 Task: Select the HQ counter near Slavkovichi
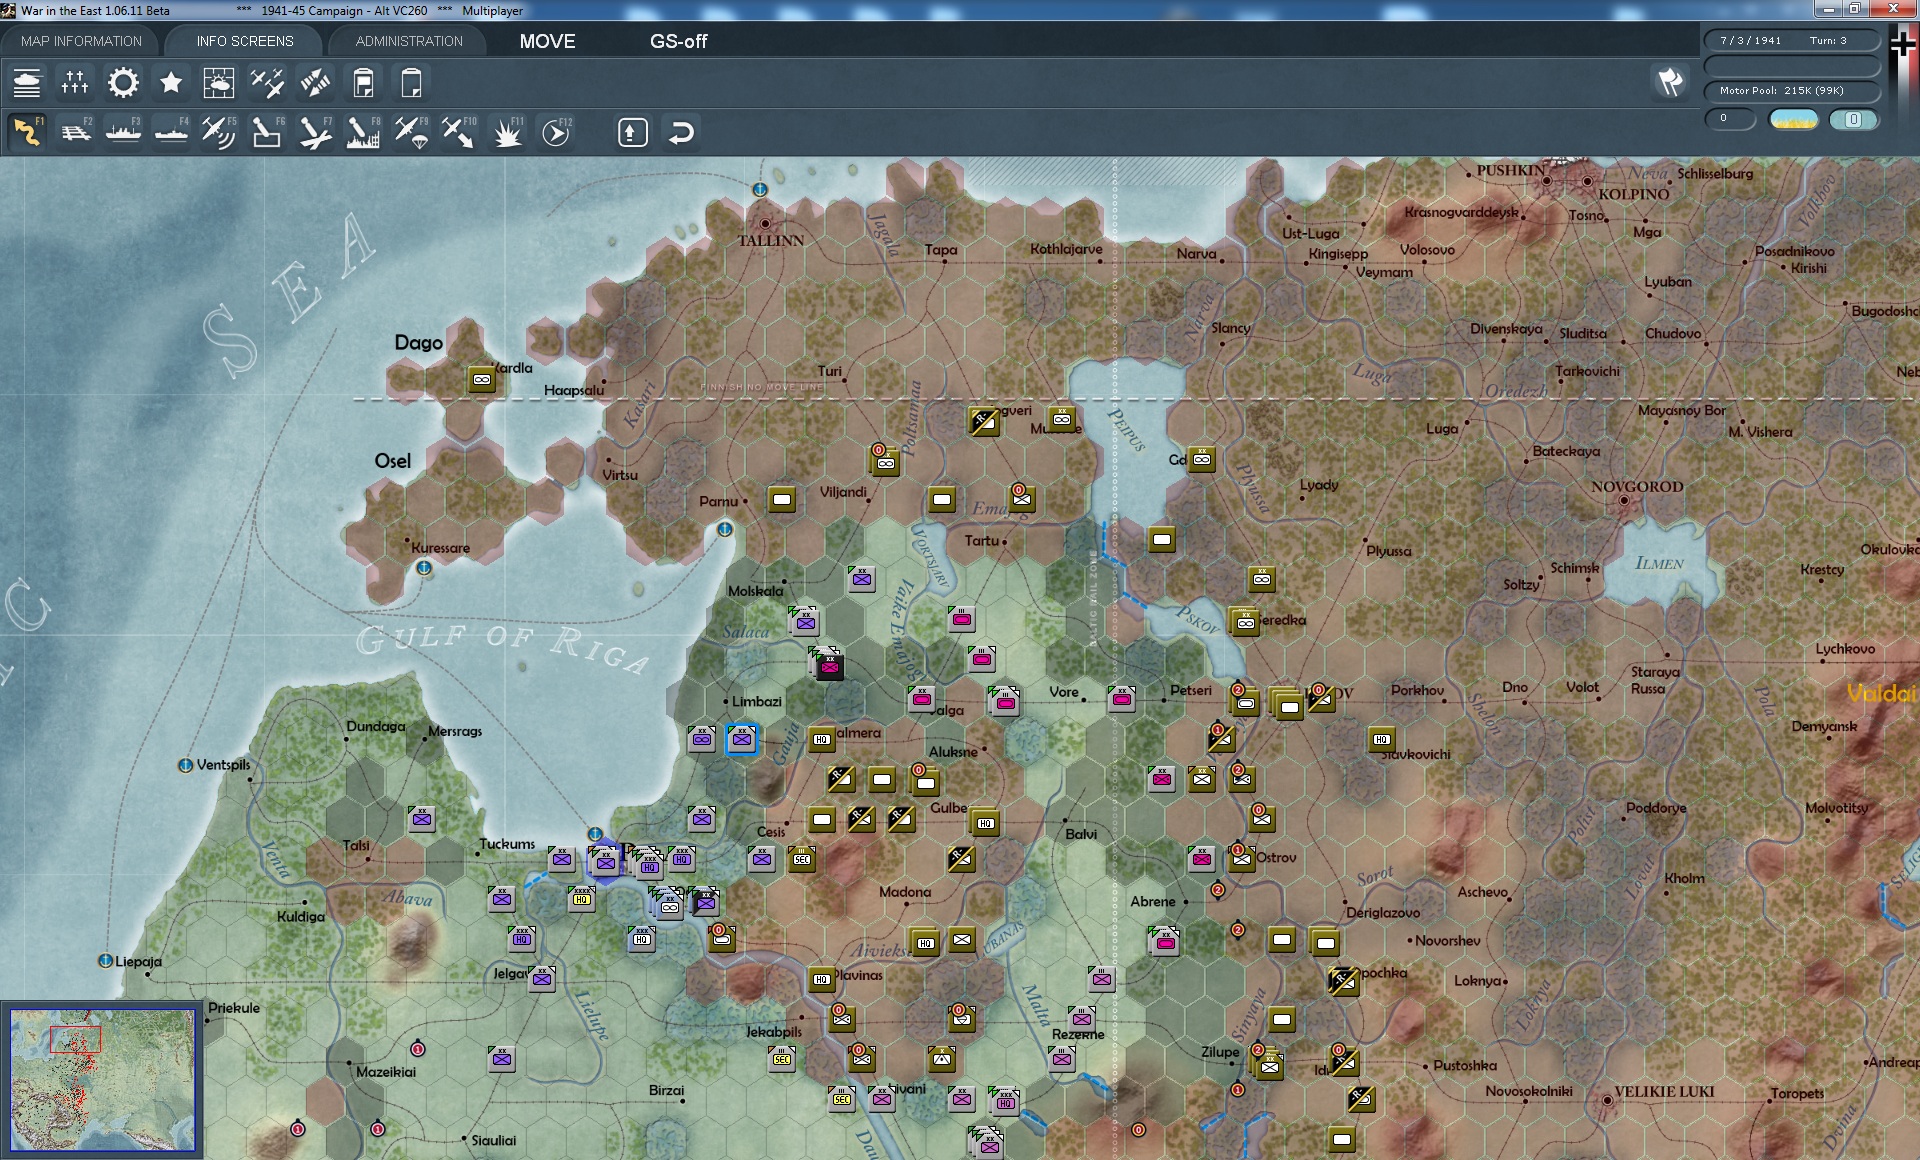[1382, 739]
